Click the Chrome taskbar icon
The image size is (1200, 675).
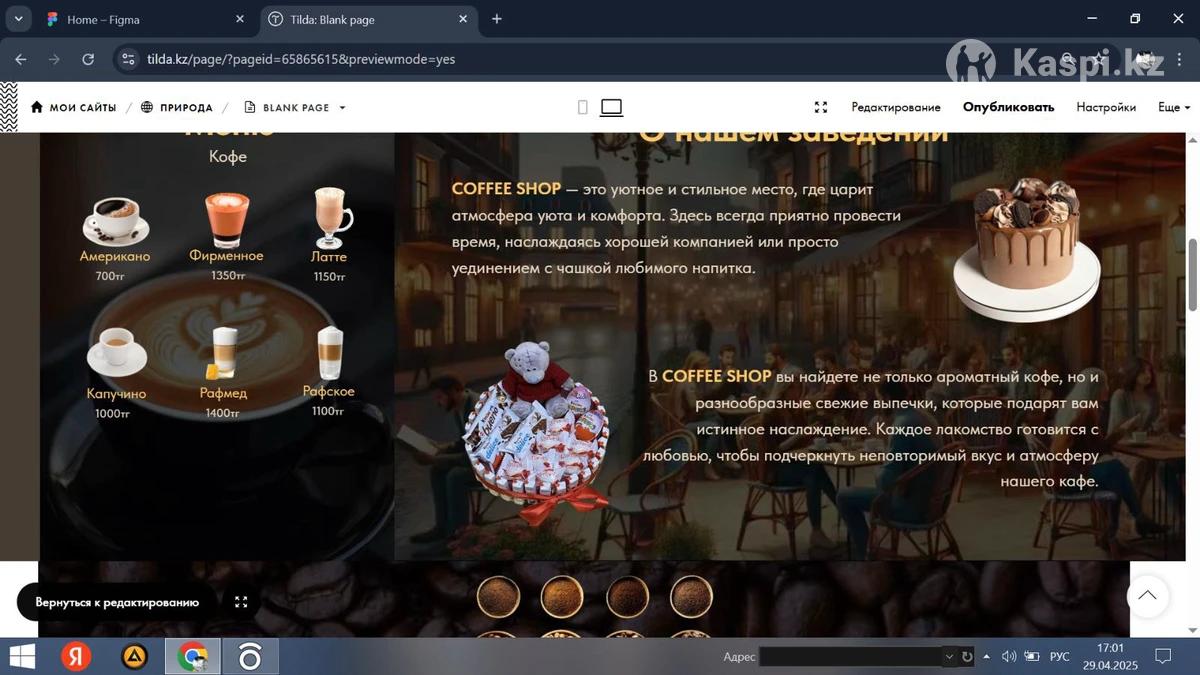pos(193,656)
